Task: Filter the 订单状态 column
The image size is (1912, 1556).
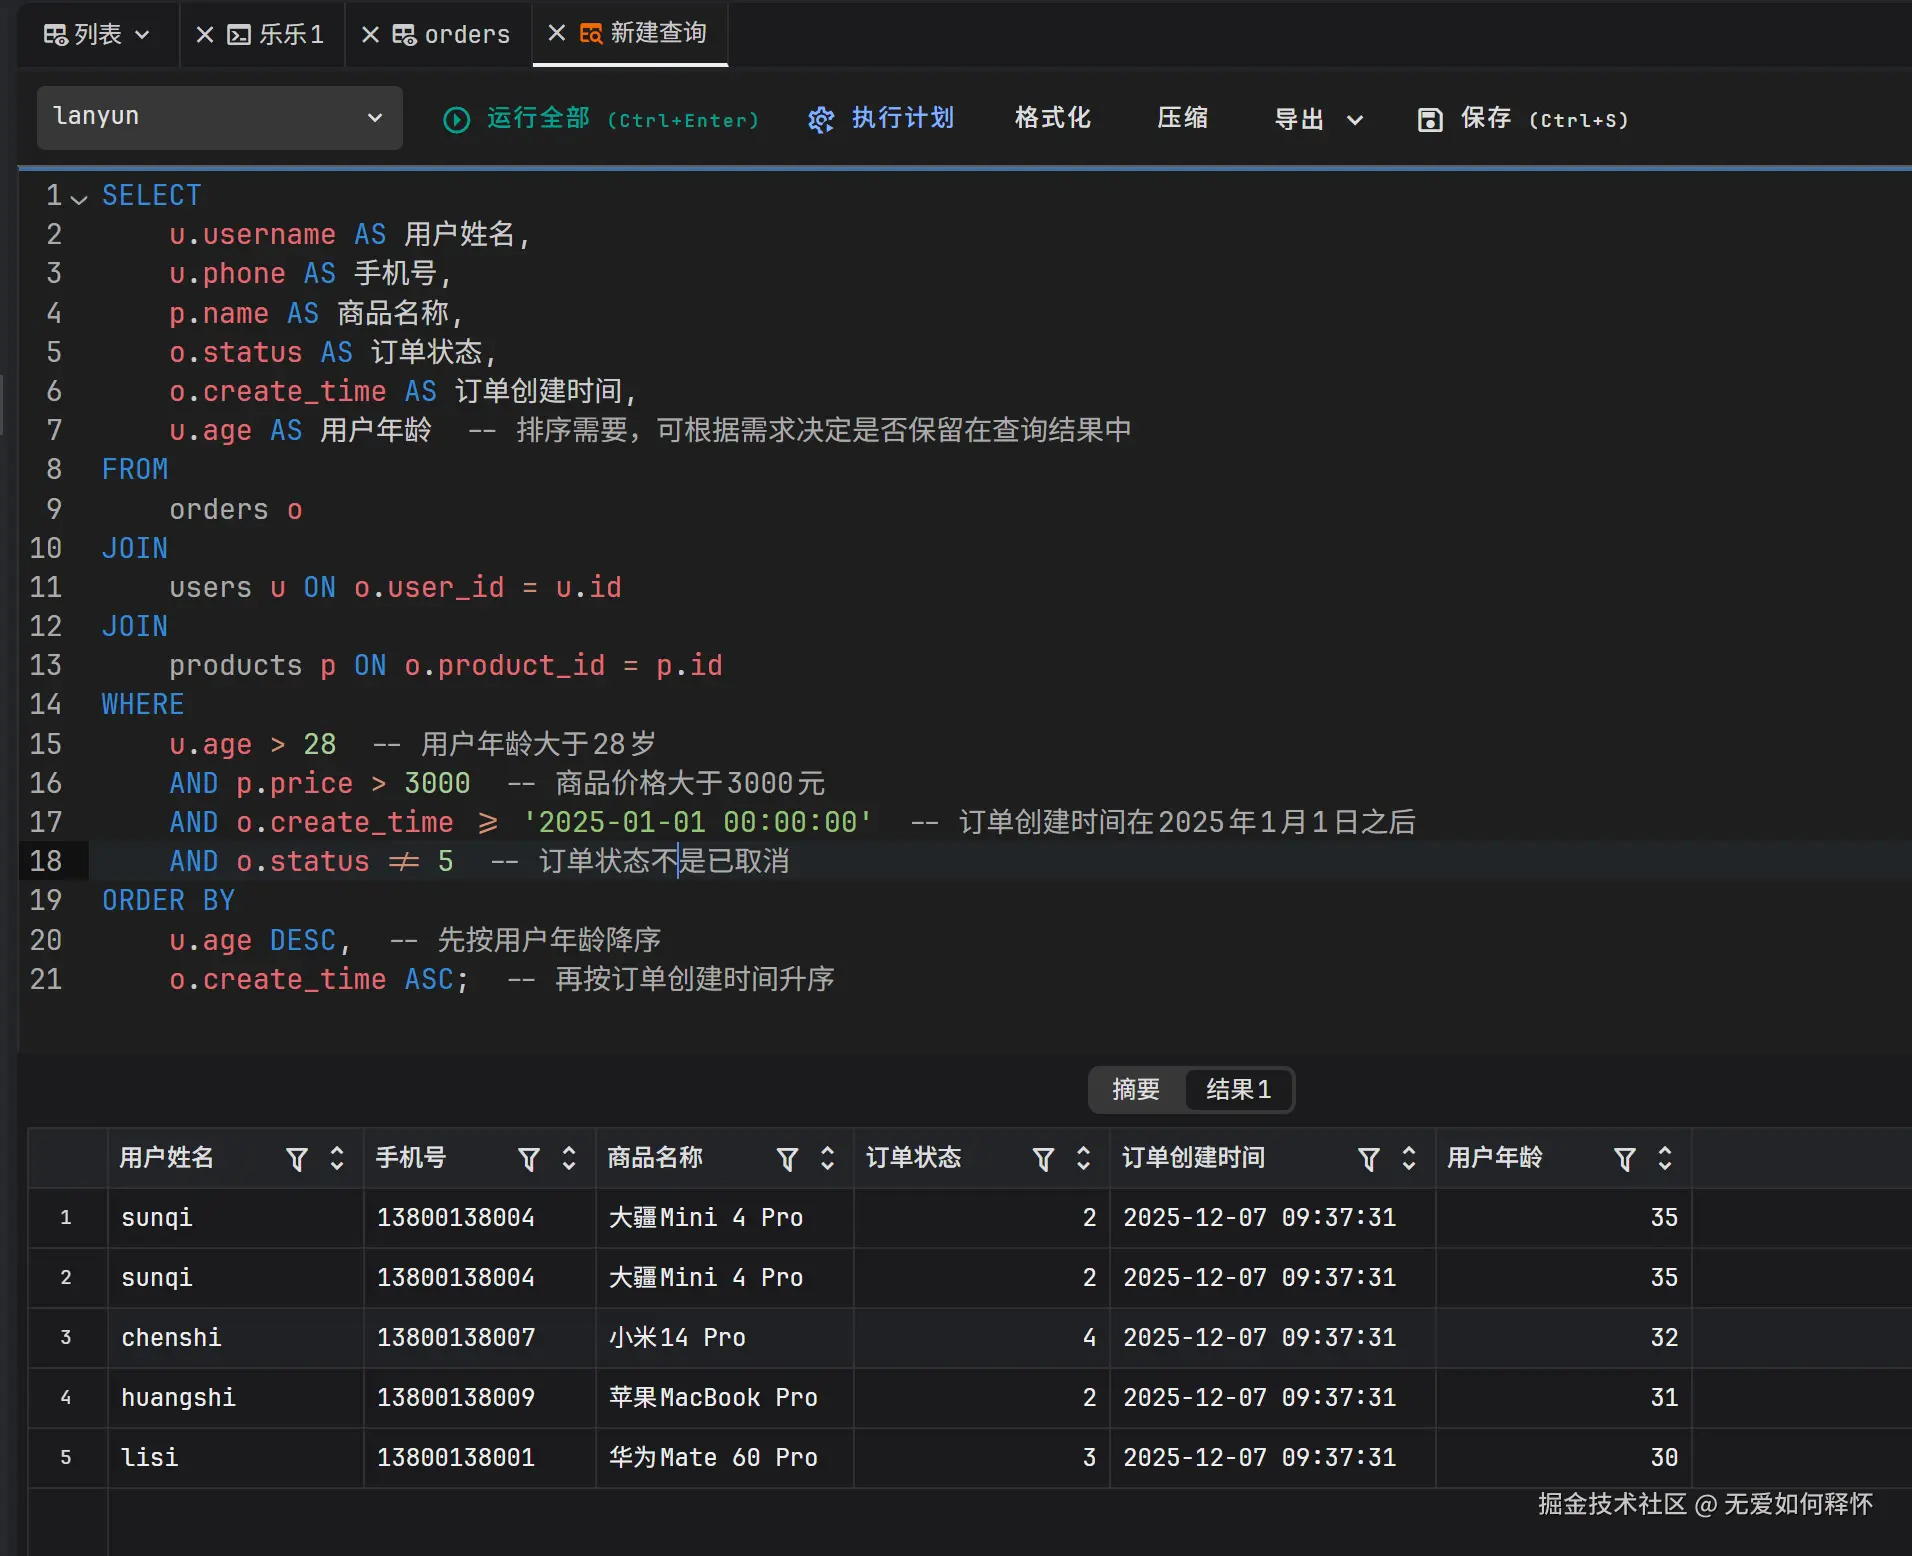Action: point(1044,1158)
